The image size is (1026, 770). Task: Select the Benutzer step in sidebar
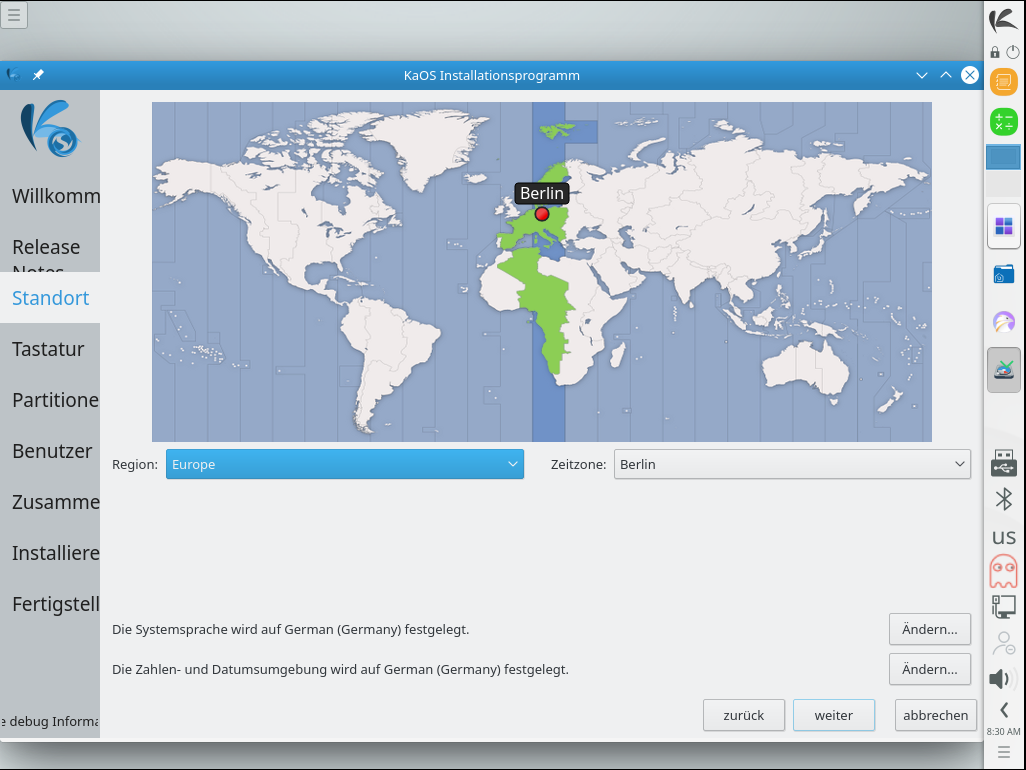(52, 451)
